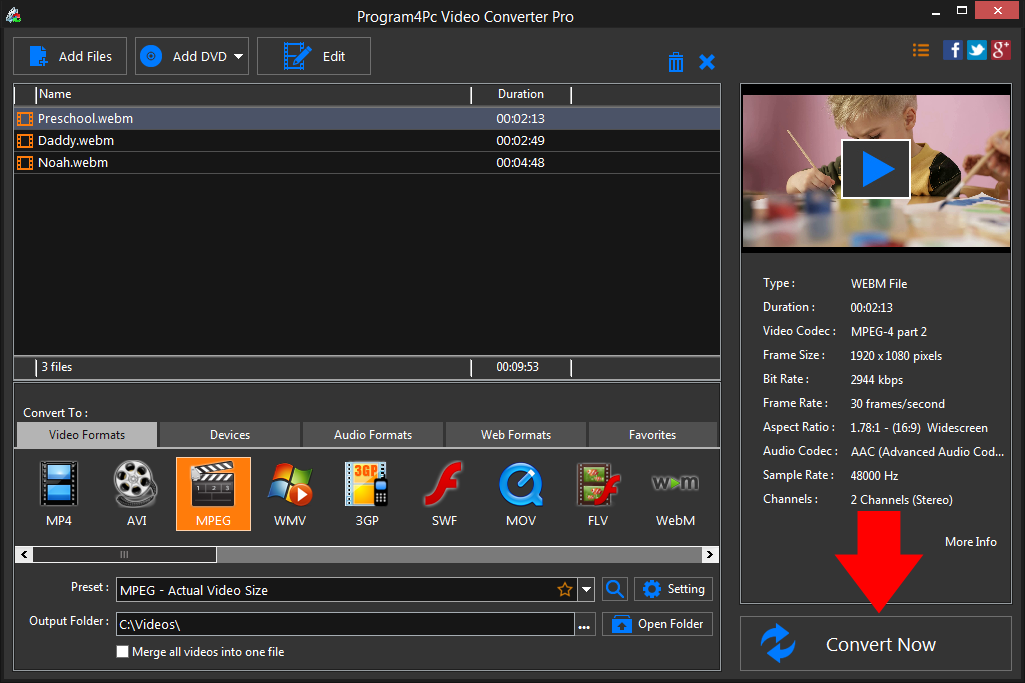Click the format list scrollbar right arrow

(710, 554)
